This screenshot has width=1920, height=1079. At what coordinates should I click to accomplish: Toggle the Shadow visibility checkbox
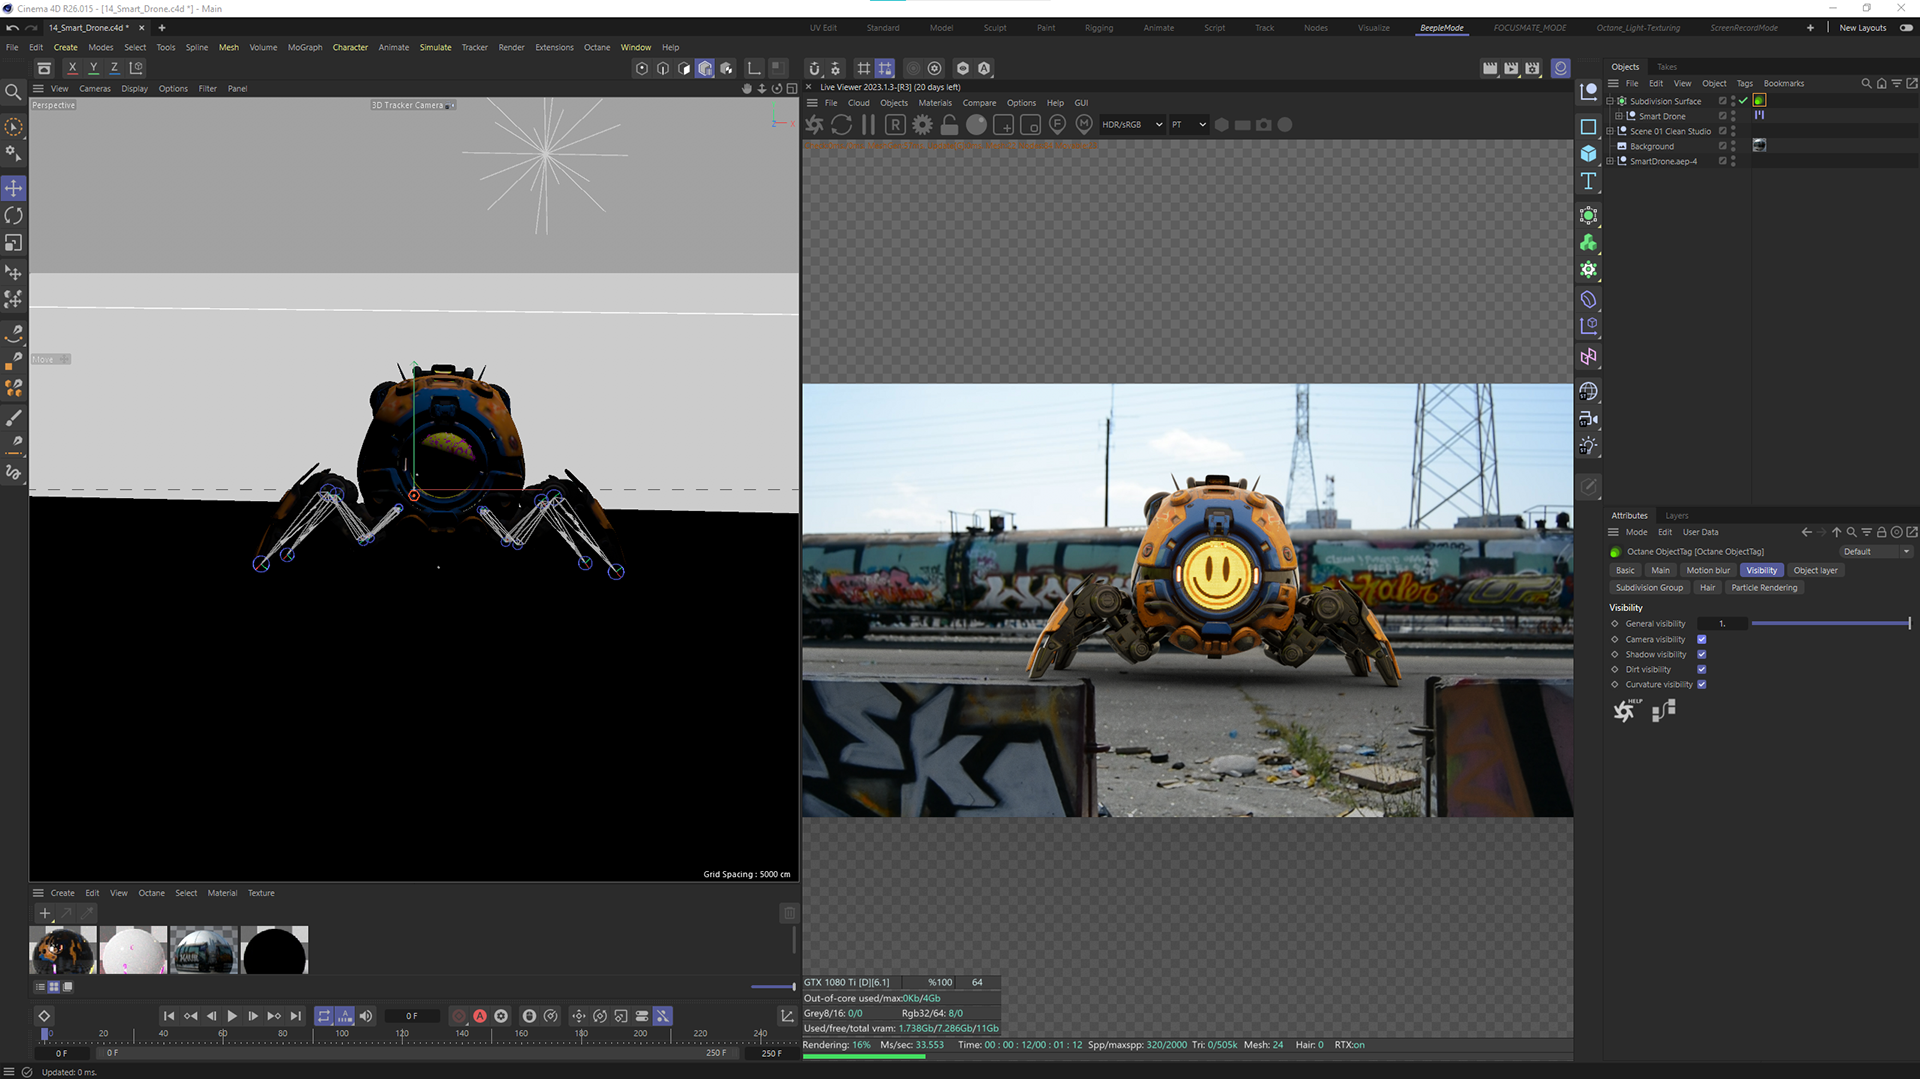coord(1701,655)
